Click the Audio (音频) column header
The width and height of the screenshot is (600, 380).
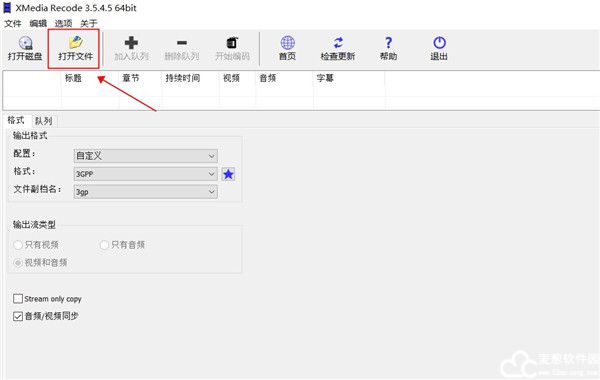coord(284,78)
